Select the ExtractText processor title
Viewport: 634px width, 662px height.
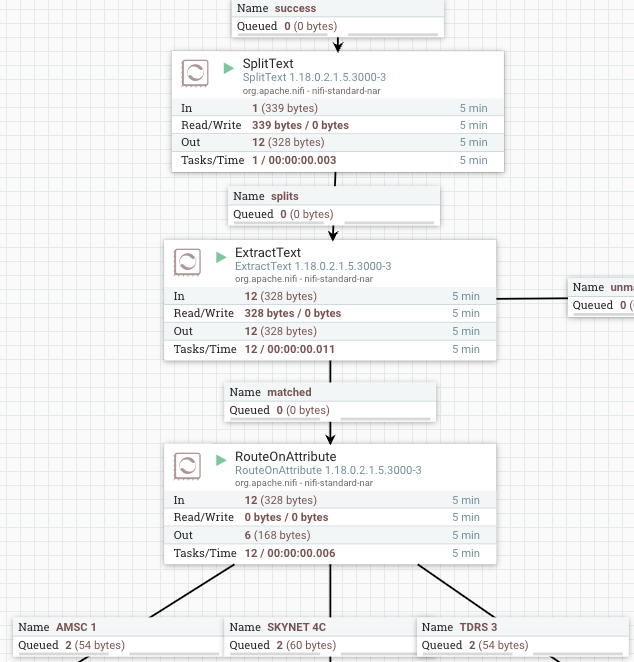click(x=268, y=252)
